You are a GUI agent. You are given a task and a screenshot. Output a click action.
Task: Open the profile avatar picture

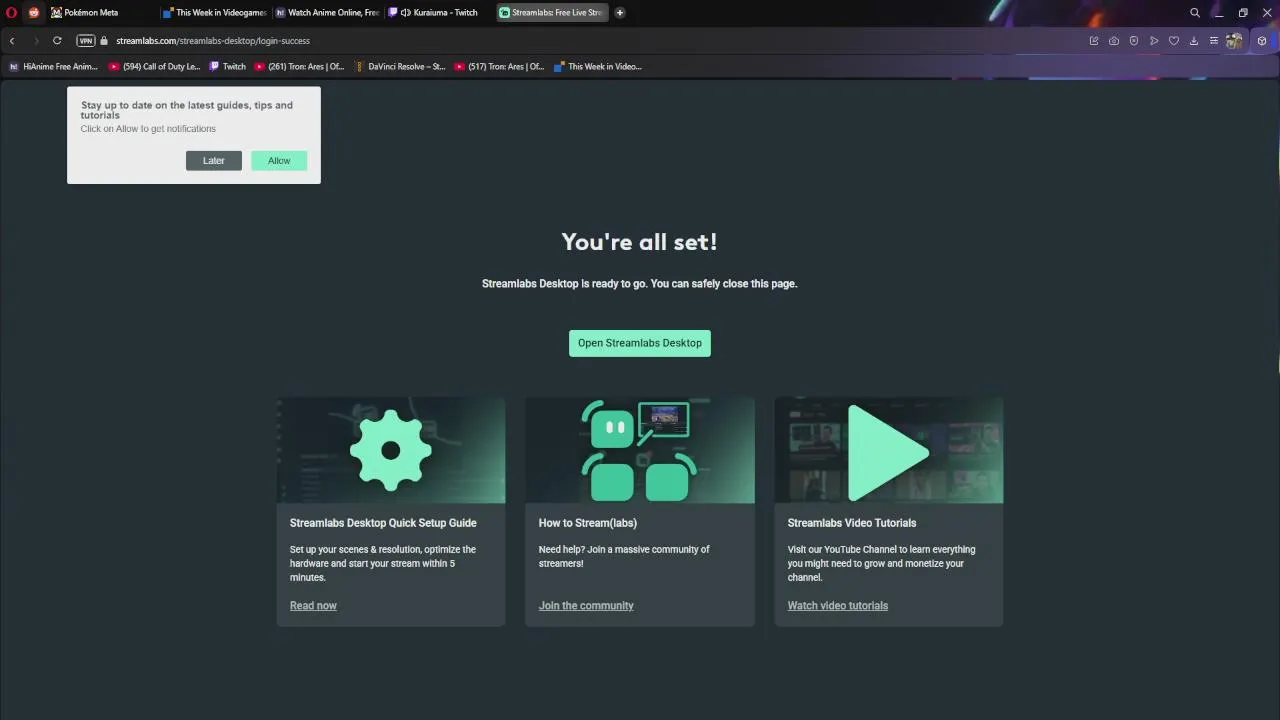click(x=1235, y=41)
